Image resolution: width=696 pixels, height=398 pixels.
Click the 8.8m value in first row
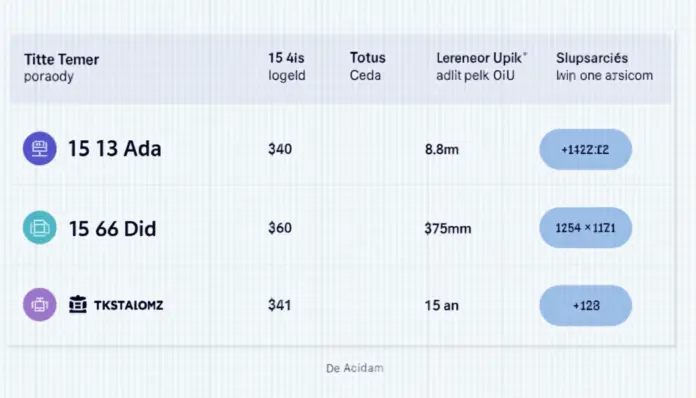tap(442, 150)
